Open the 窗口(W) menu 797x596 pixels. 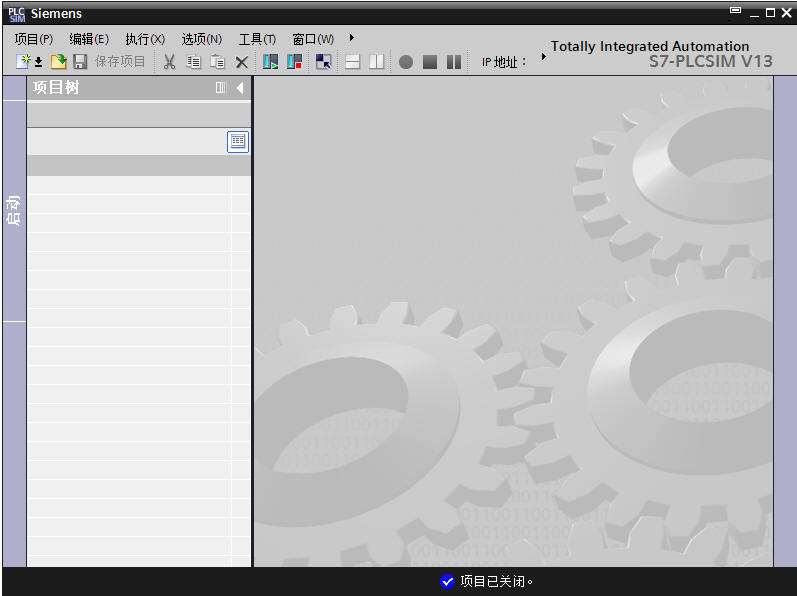pos(313,39)
